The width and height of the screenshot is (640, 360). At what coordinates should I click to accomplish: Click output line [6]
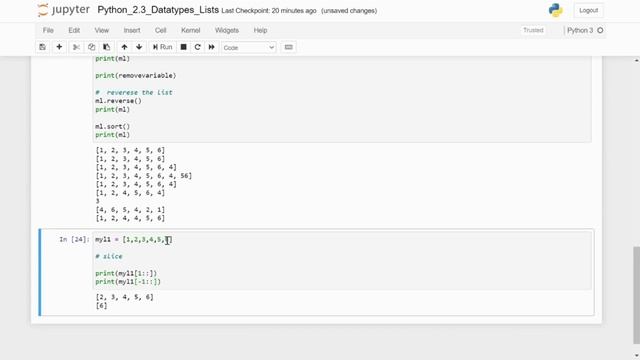(101, 306)
